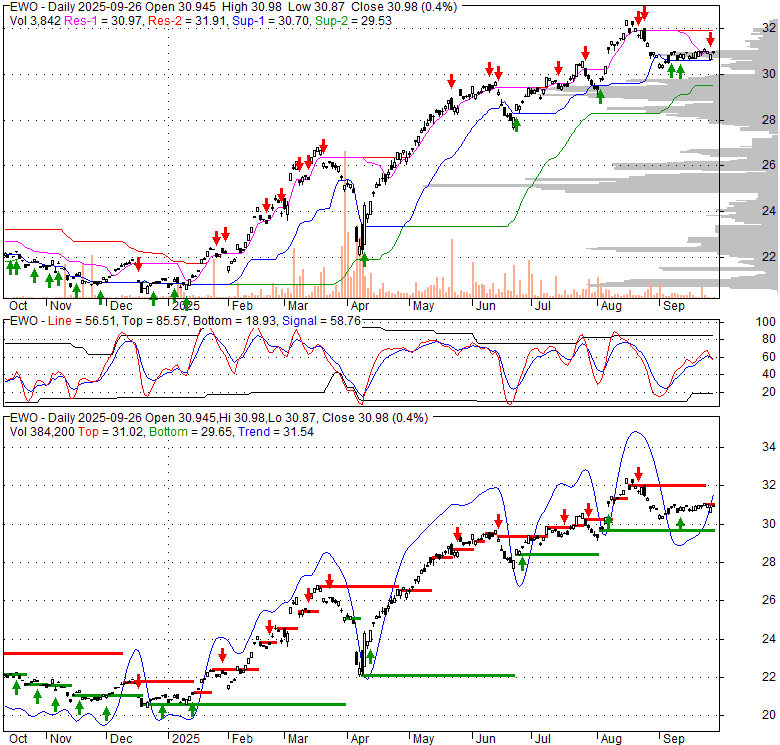
Task: Select the Top = 85.57 oscillator value
Action: [x=154, y=321]
